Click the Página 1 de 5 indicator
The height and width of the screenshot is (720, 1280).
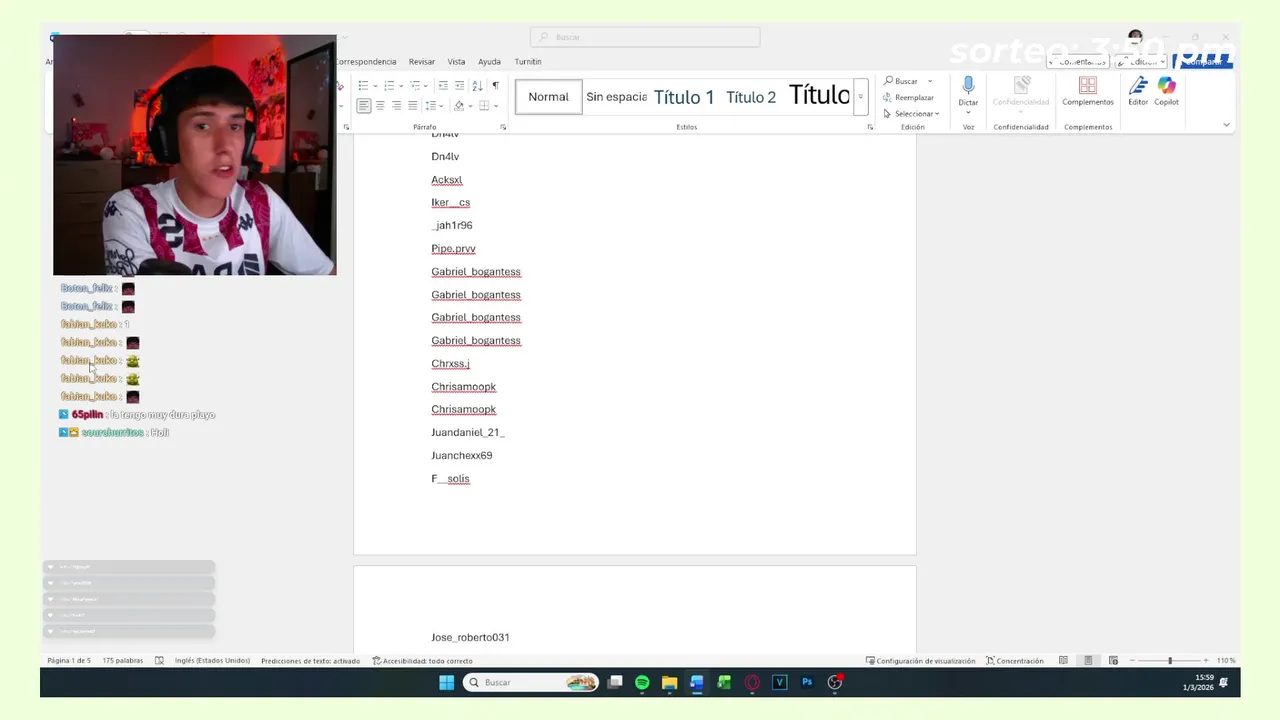coord(69,661)
